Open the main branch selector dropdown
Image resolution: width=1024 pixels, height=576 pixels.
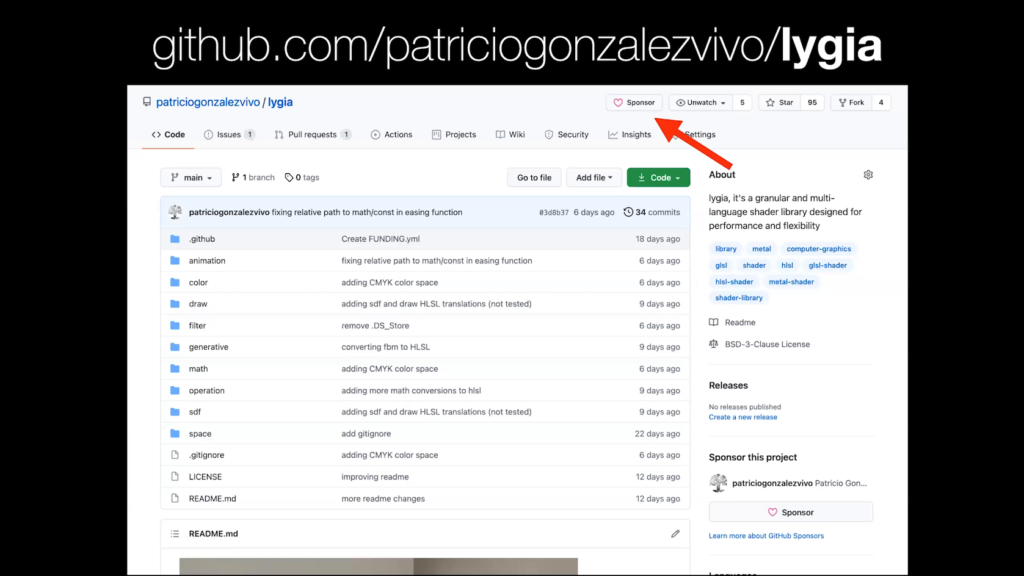tap(191, 178)
